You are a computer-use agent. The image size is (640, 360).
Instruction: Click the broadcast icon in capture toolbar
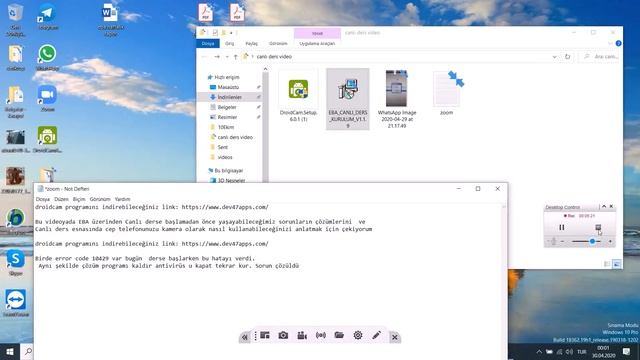[x=321, y=335]
